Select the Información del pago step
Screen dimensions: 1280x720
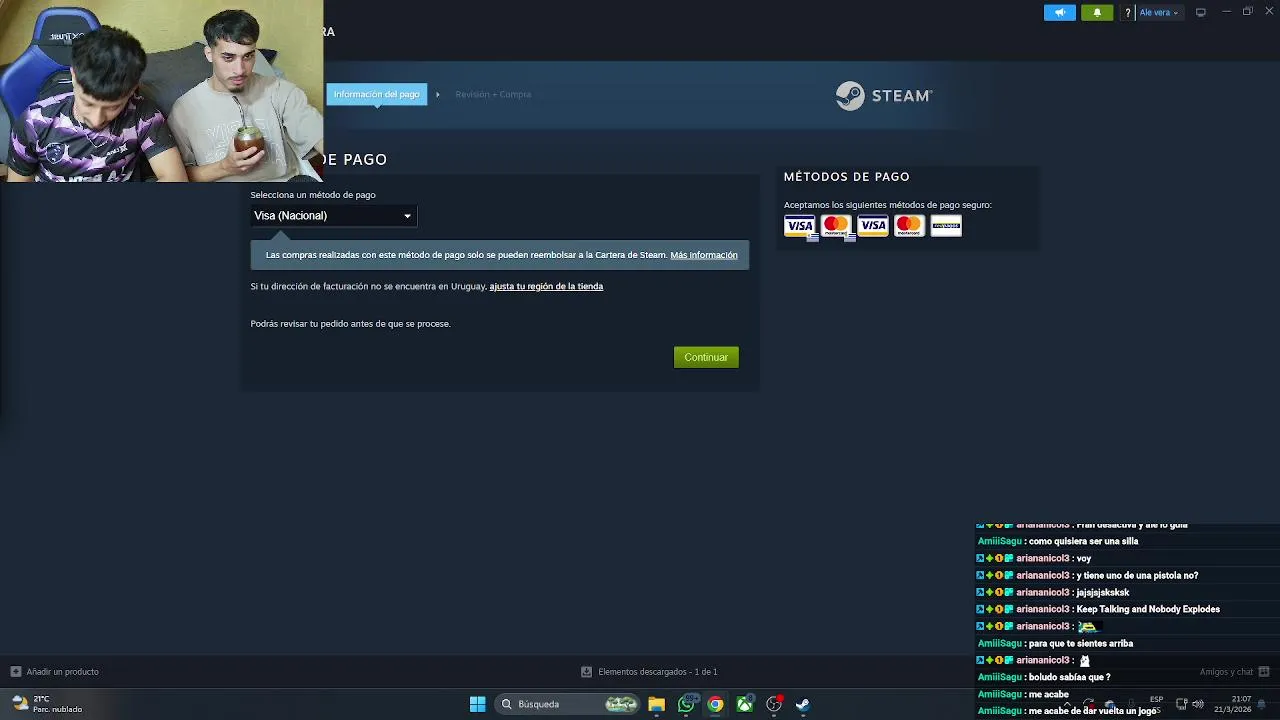tap(377, 94)
